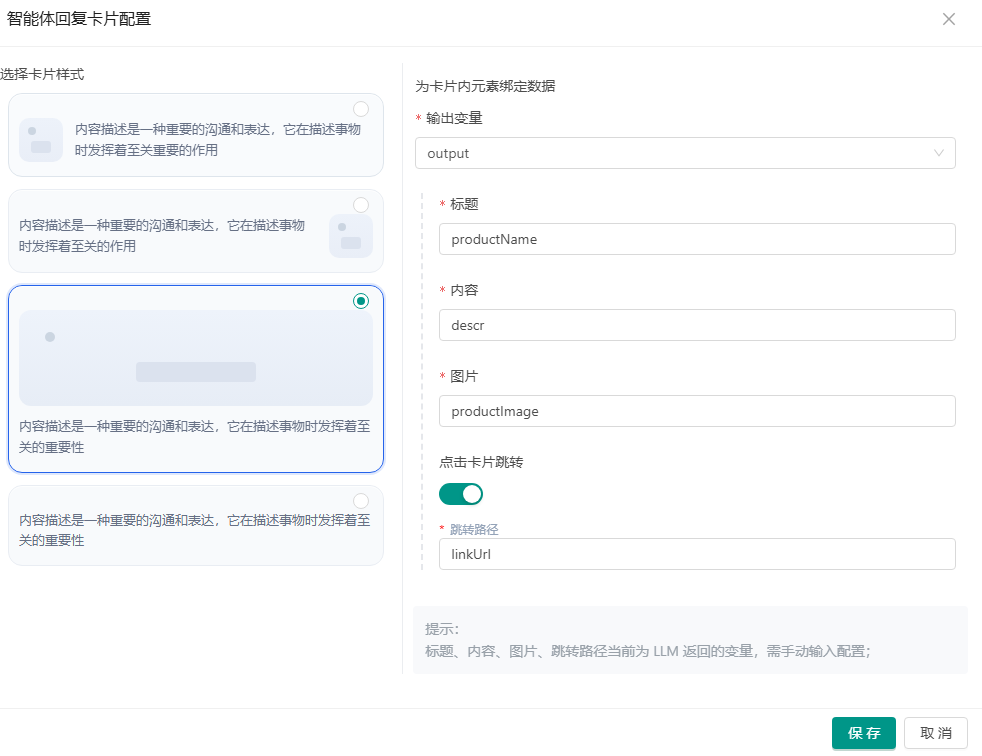This screenshot has width=982, height=756.
Task: Click the large banner image in third card
Action: pyautogui.click(x=196, y=358)
